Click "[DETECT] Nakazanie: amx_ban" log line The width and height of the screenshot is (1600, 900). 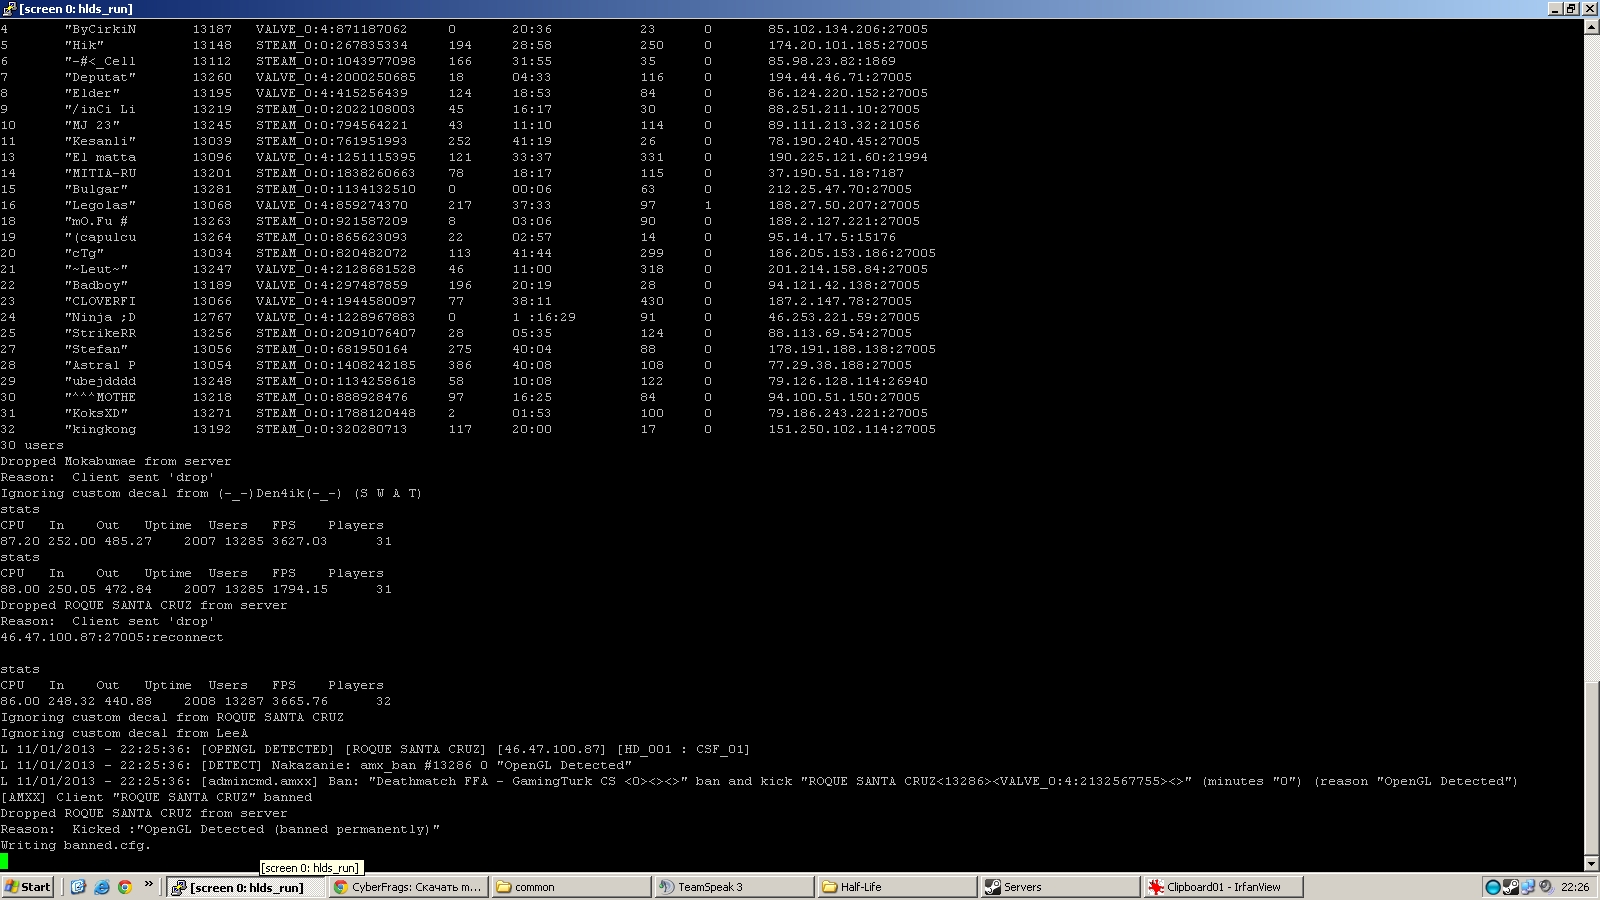tap(316, 765)
